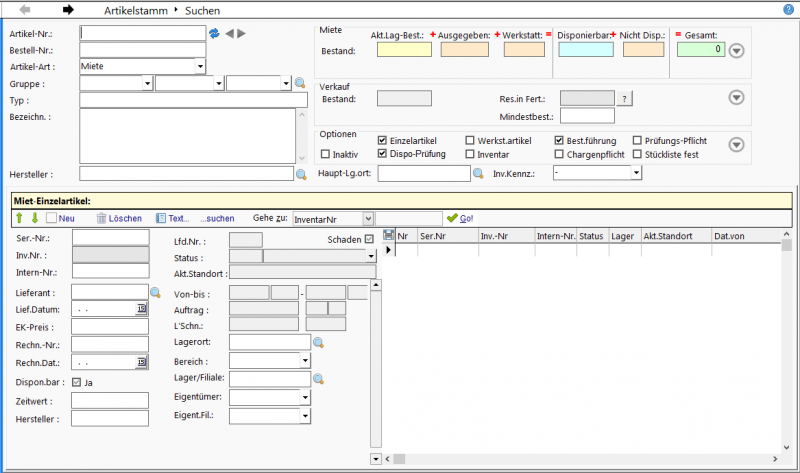Enable the Inaktiv checkbox
Image resolution: width=800 pixels, height=473 pixels.
click(325, 154)
